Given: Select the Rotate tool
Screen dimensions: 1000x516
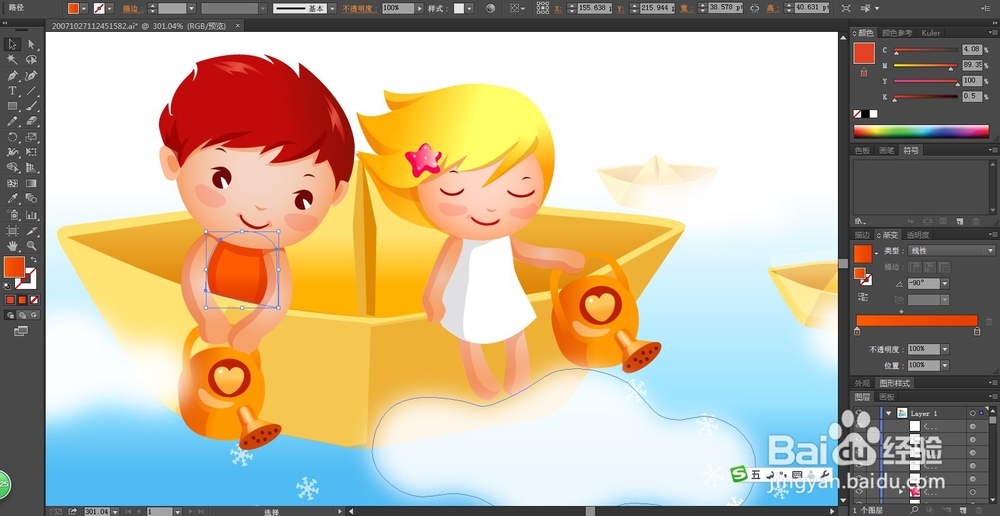Looking at the screenshot, I should click(x=12, y=137).
